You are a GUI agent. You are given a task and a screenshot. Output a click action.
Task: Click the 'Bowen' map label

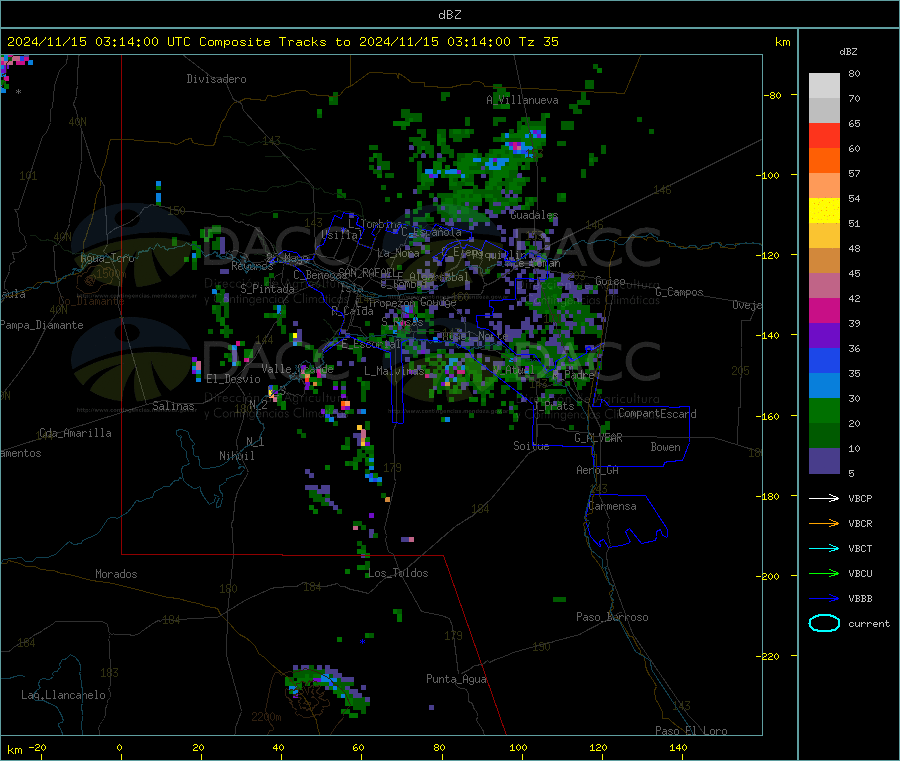(x=665, y=447)
